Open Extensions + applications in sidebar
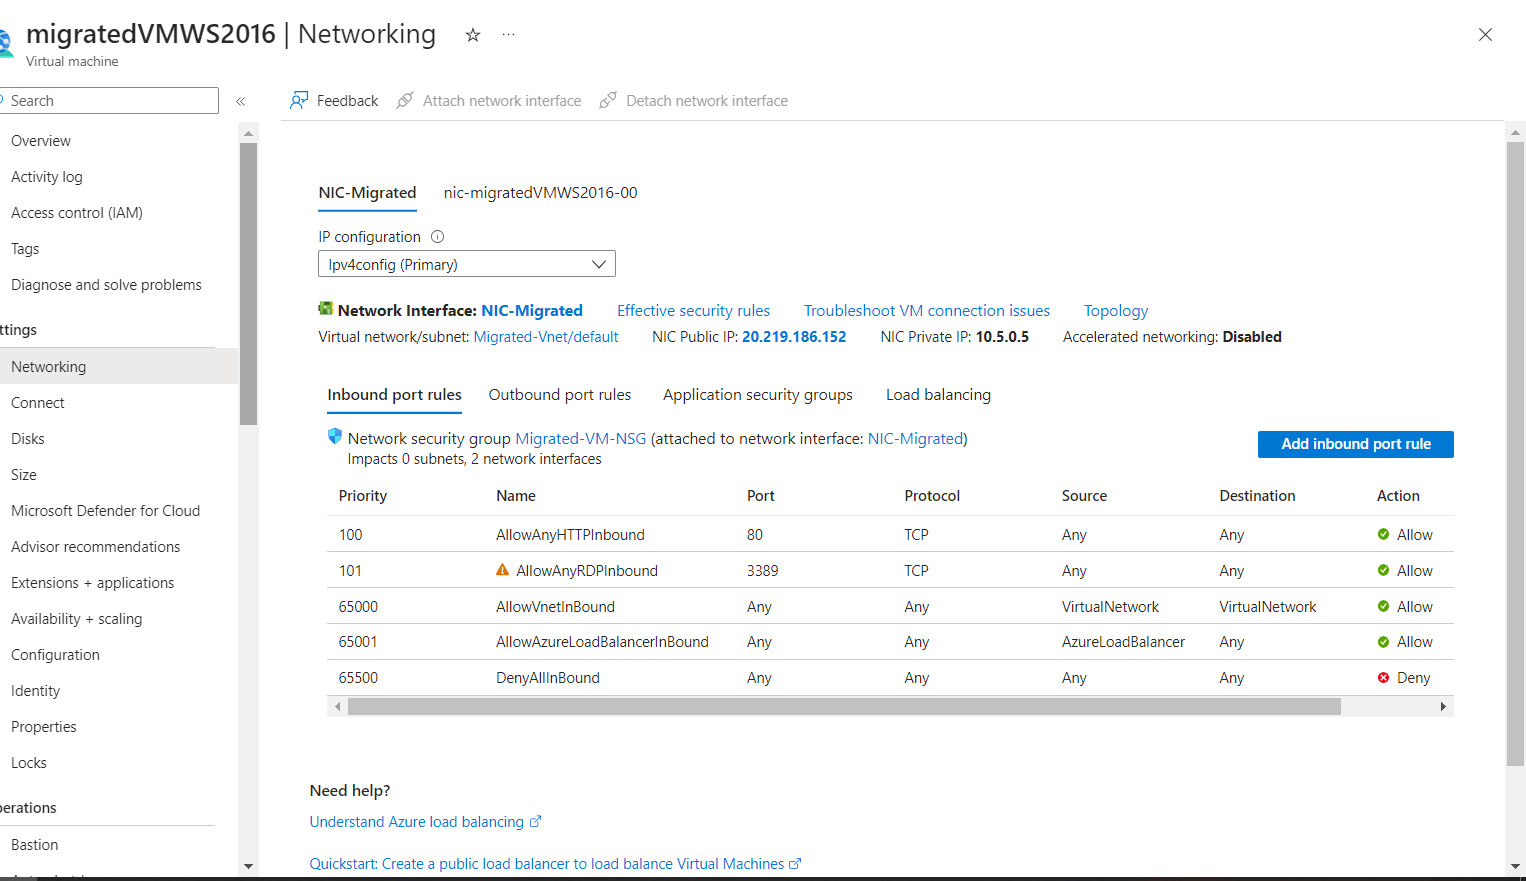 point(92,583)
